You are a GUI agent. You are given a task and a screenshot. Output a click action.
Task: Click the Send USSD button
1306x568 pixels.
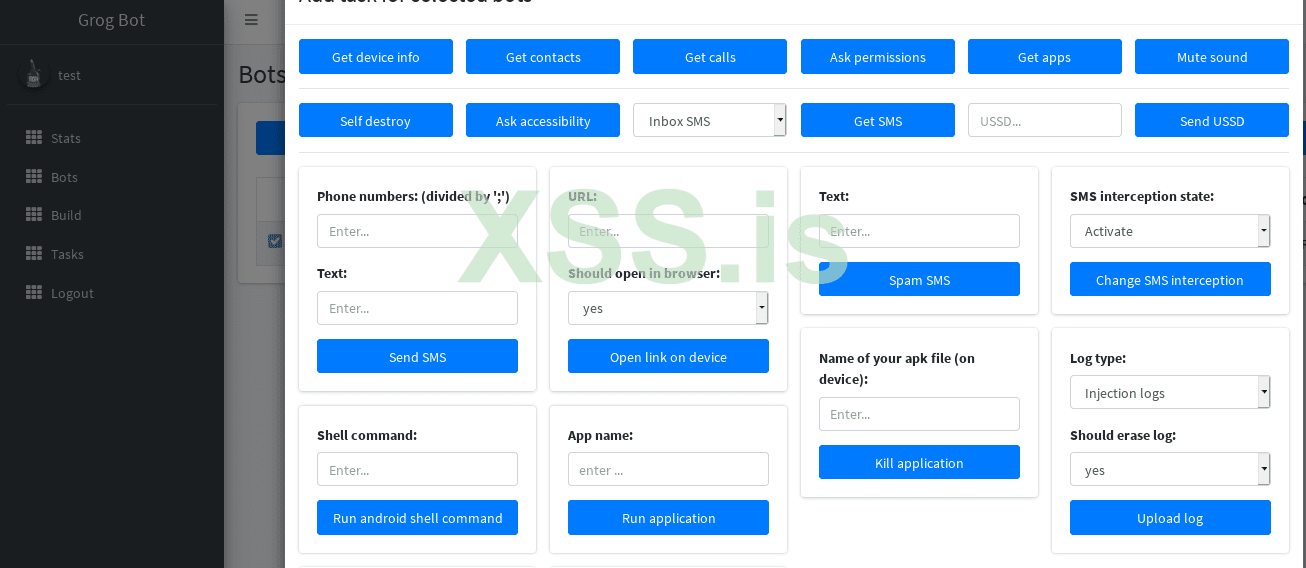1212,120
